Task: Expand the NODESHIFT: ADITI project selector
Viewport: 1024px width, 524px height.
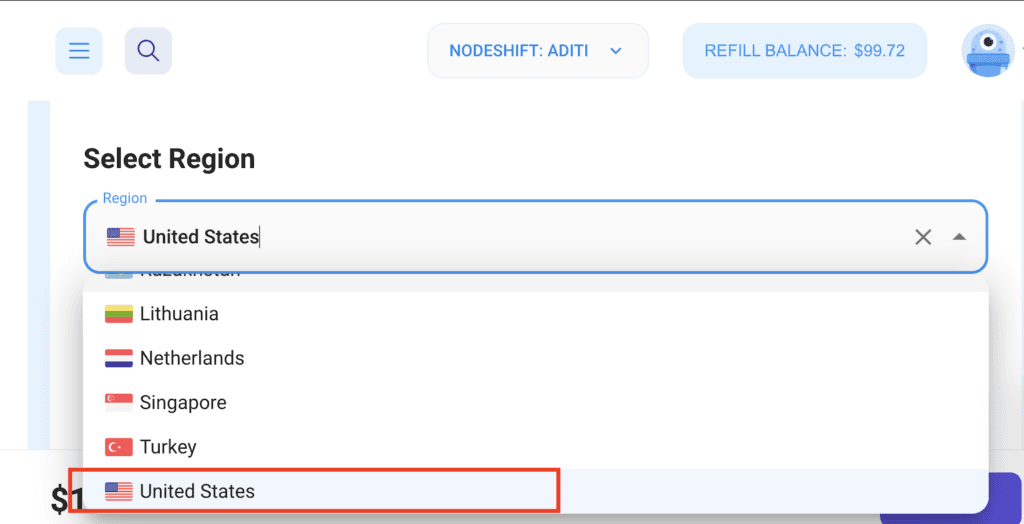Action: pos(538,51)
